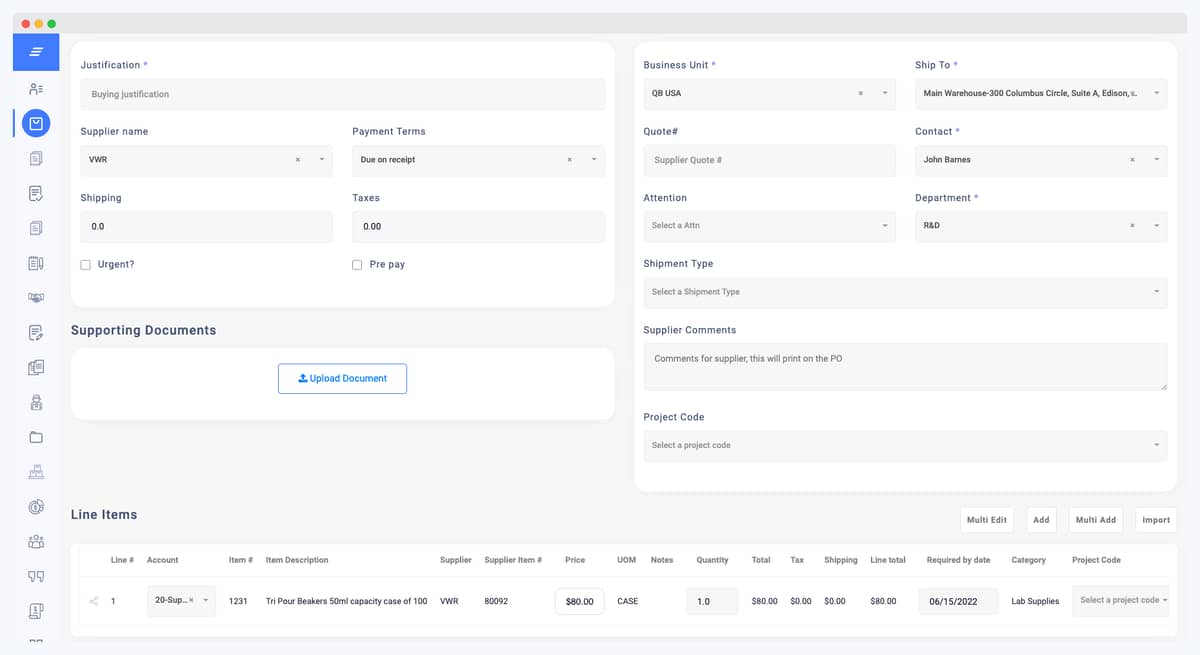The image size is (1200, 655).
Task: Open the folder icon in the sidebar
Action: (x=35, y=436)
